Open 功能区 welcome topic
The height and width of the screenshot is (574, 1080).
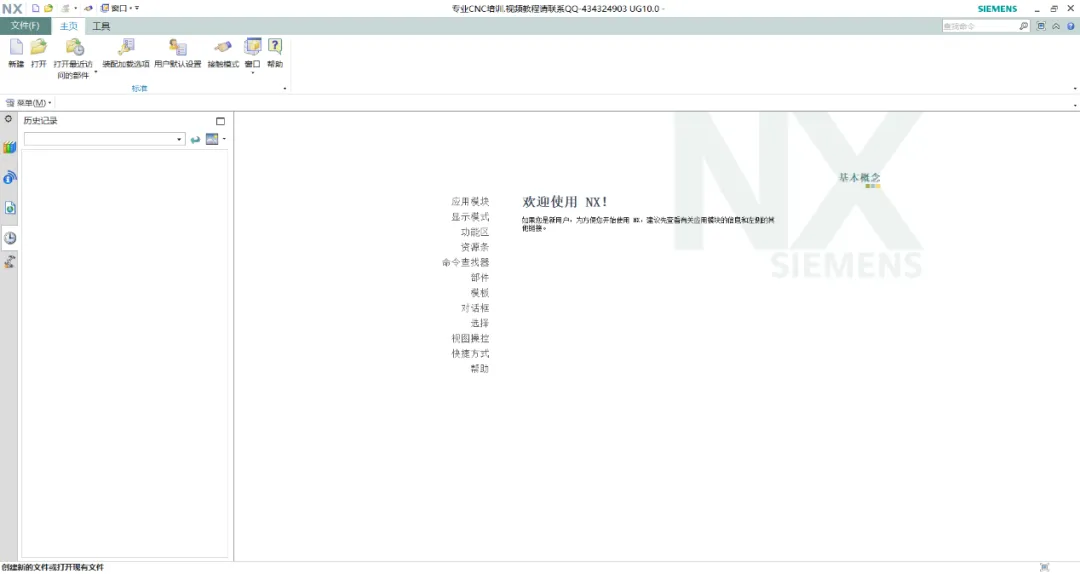[x=475, y=232]
